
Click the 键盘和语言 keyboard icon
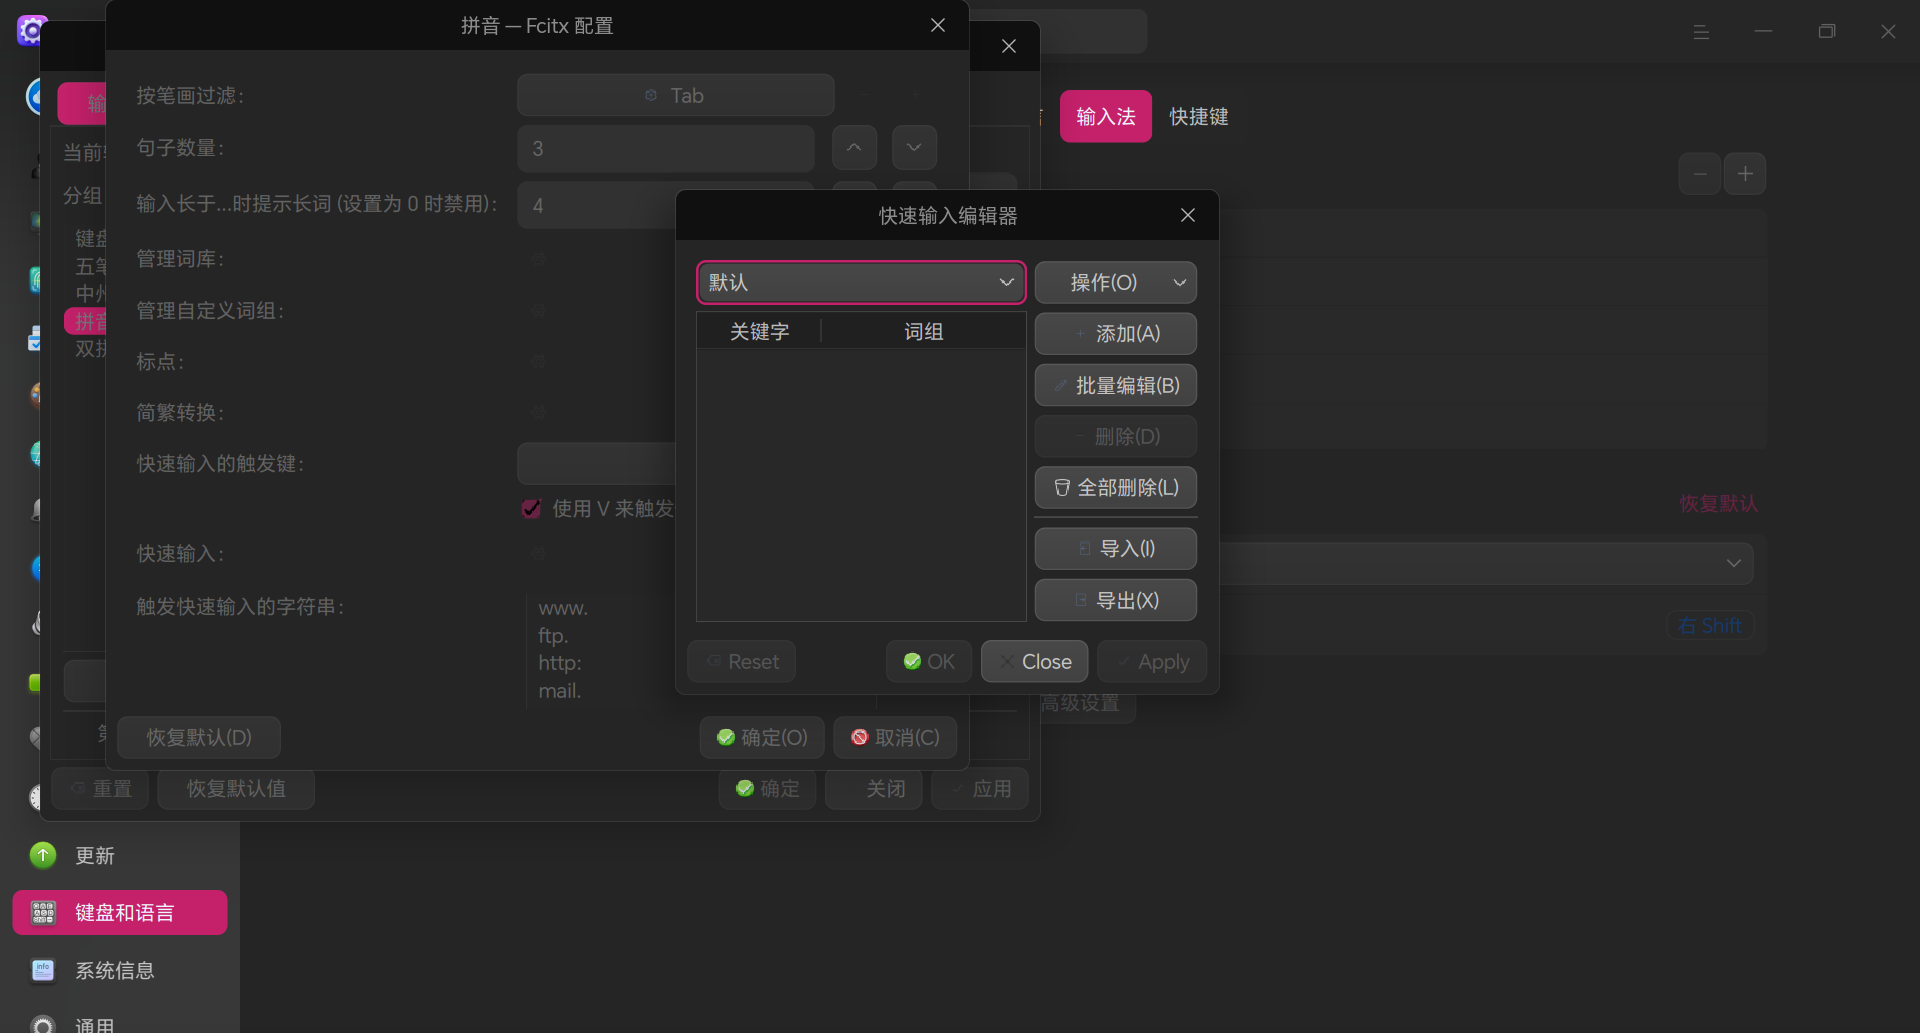(43, 912)
